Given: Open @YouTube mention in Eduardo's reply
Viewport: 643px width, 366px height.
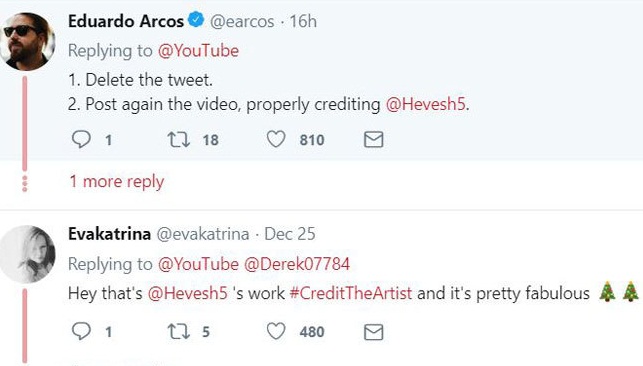Looking at the screenshot, I should pos(198,51).
